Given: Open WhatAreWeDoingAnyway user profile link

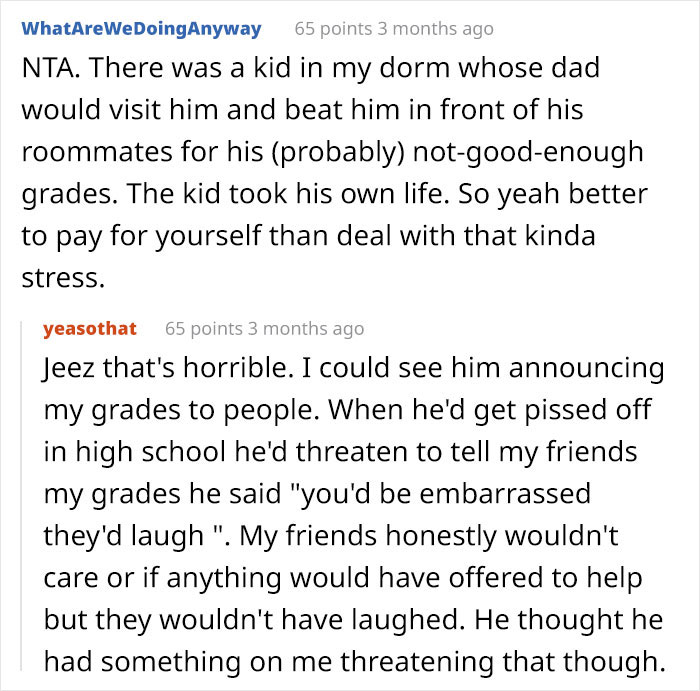Looking at the screenshot, I should tap(141, 29).
